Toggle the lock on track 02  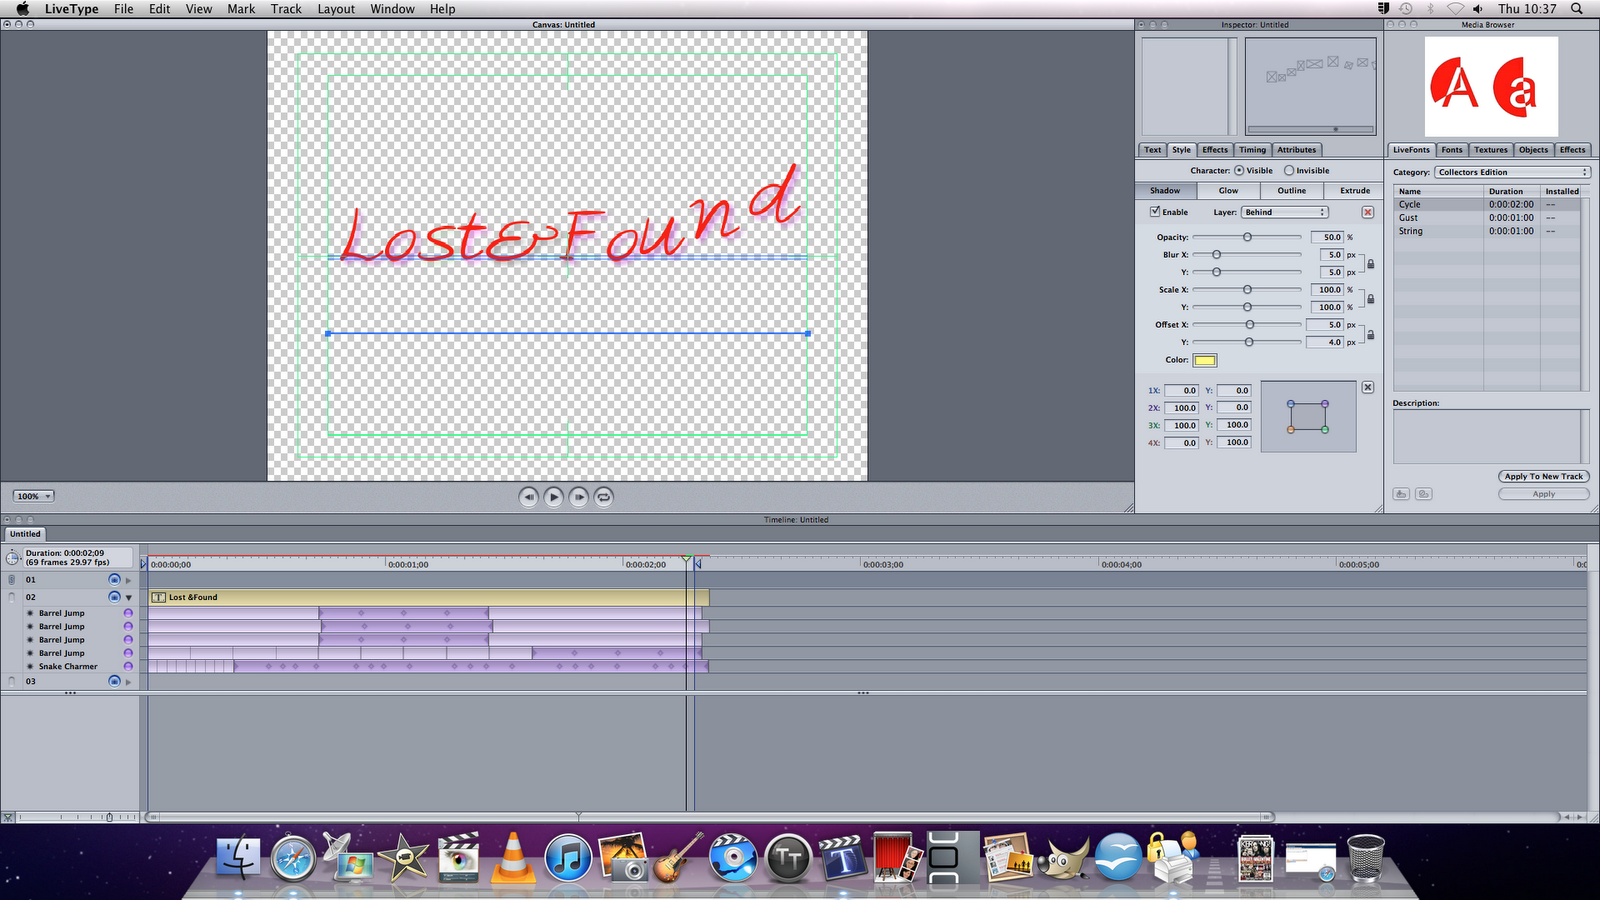tap(12, 597)
